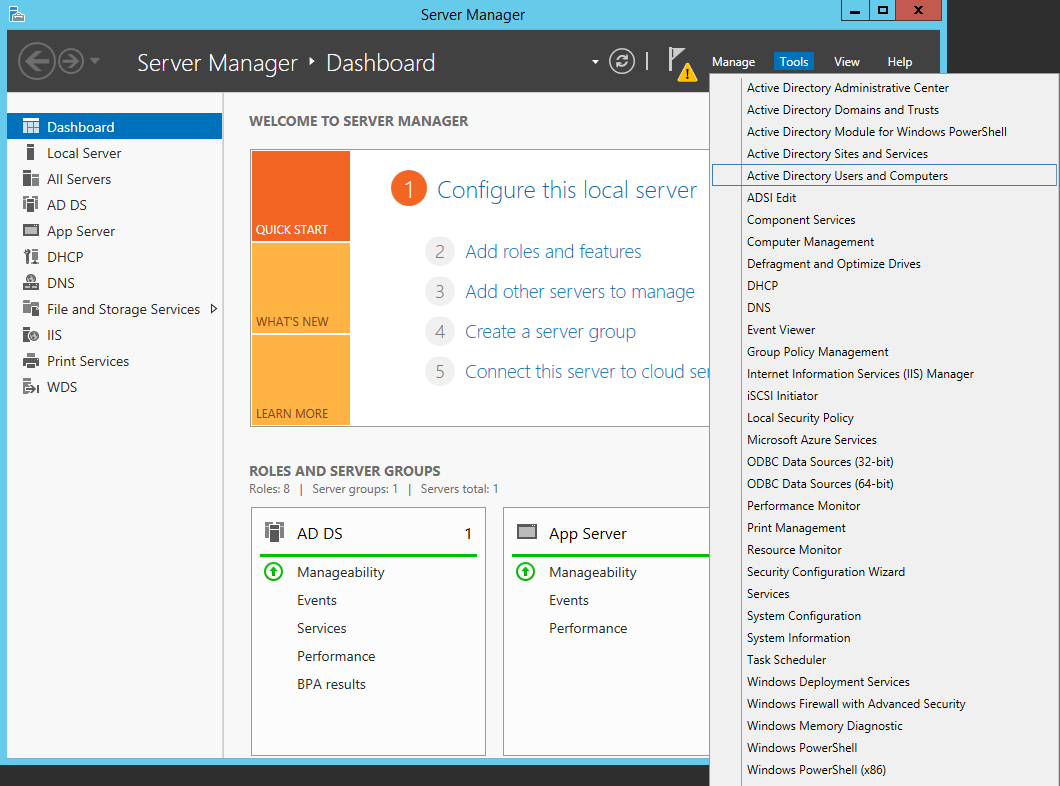Click App Server Manageability green status icon
1060x786 pixels.
(x=525, y=572)
